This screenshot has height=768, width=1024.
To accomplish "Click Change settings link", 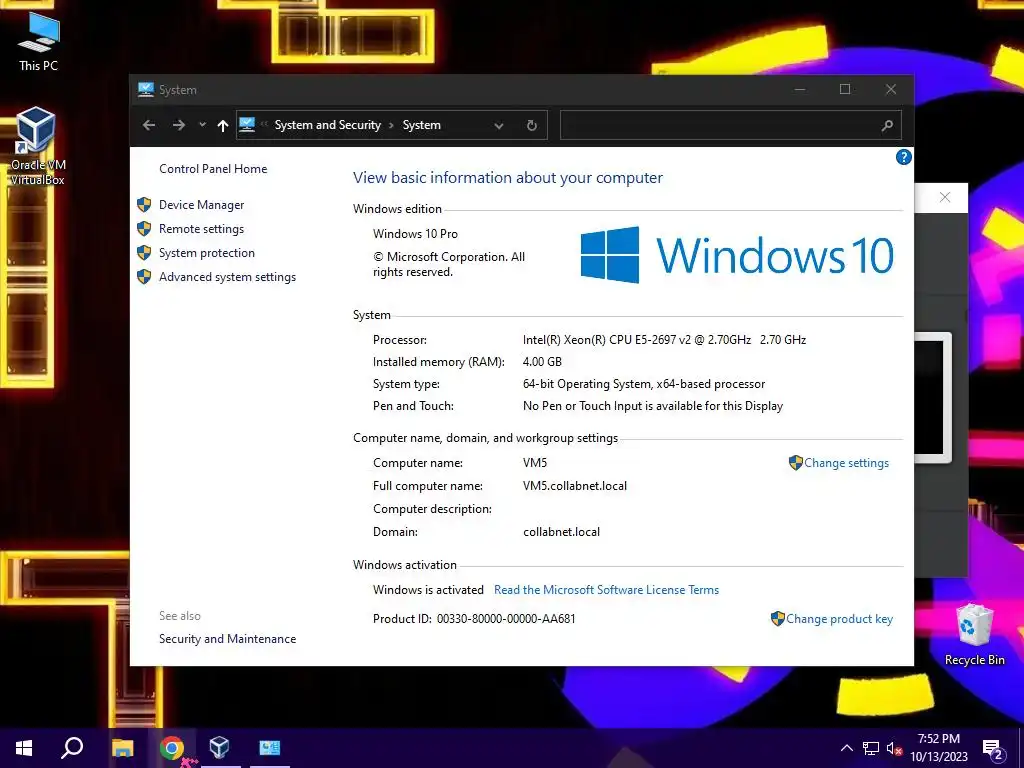I will point(846,463).
